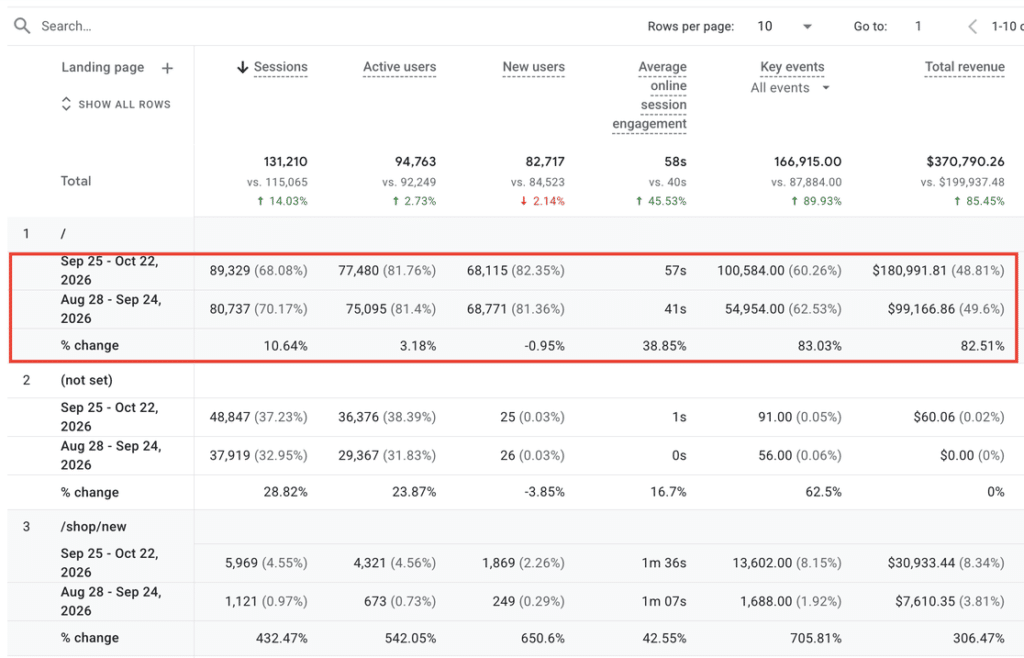Viewport: 1024px width, 658px height.
Task: Click the 10.64% change cell
Action: point(285,346)
